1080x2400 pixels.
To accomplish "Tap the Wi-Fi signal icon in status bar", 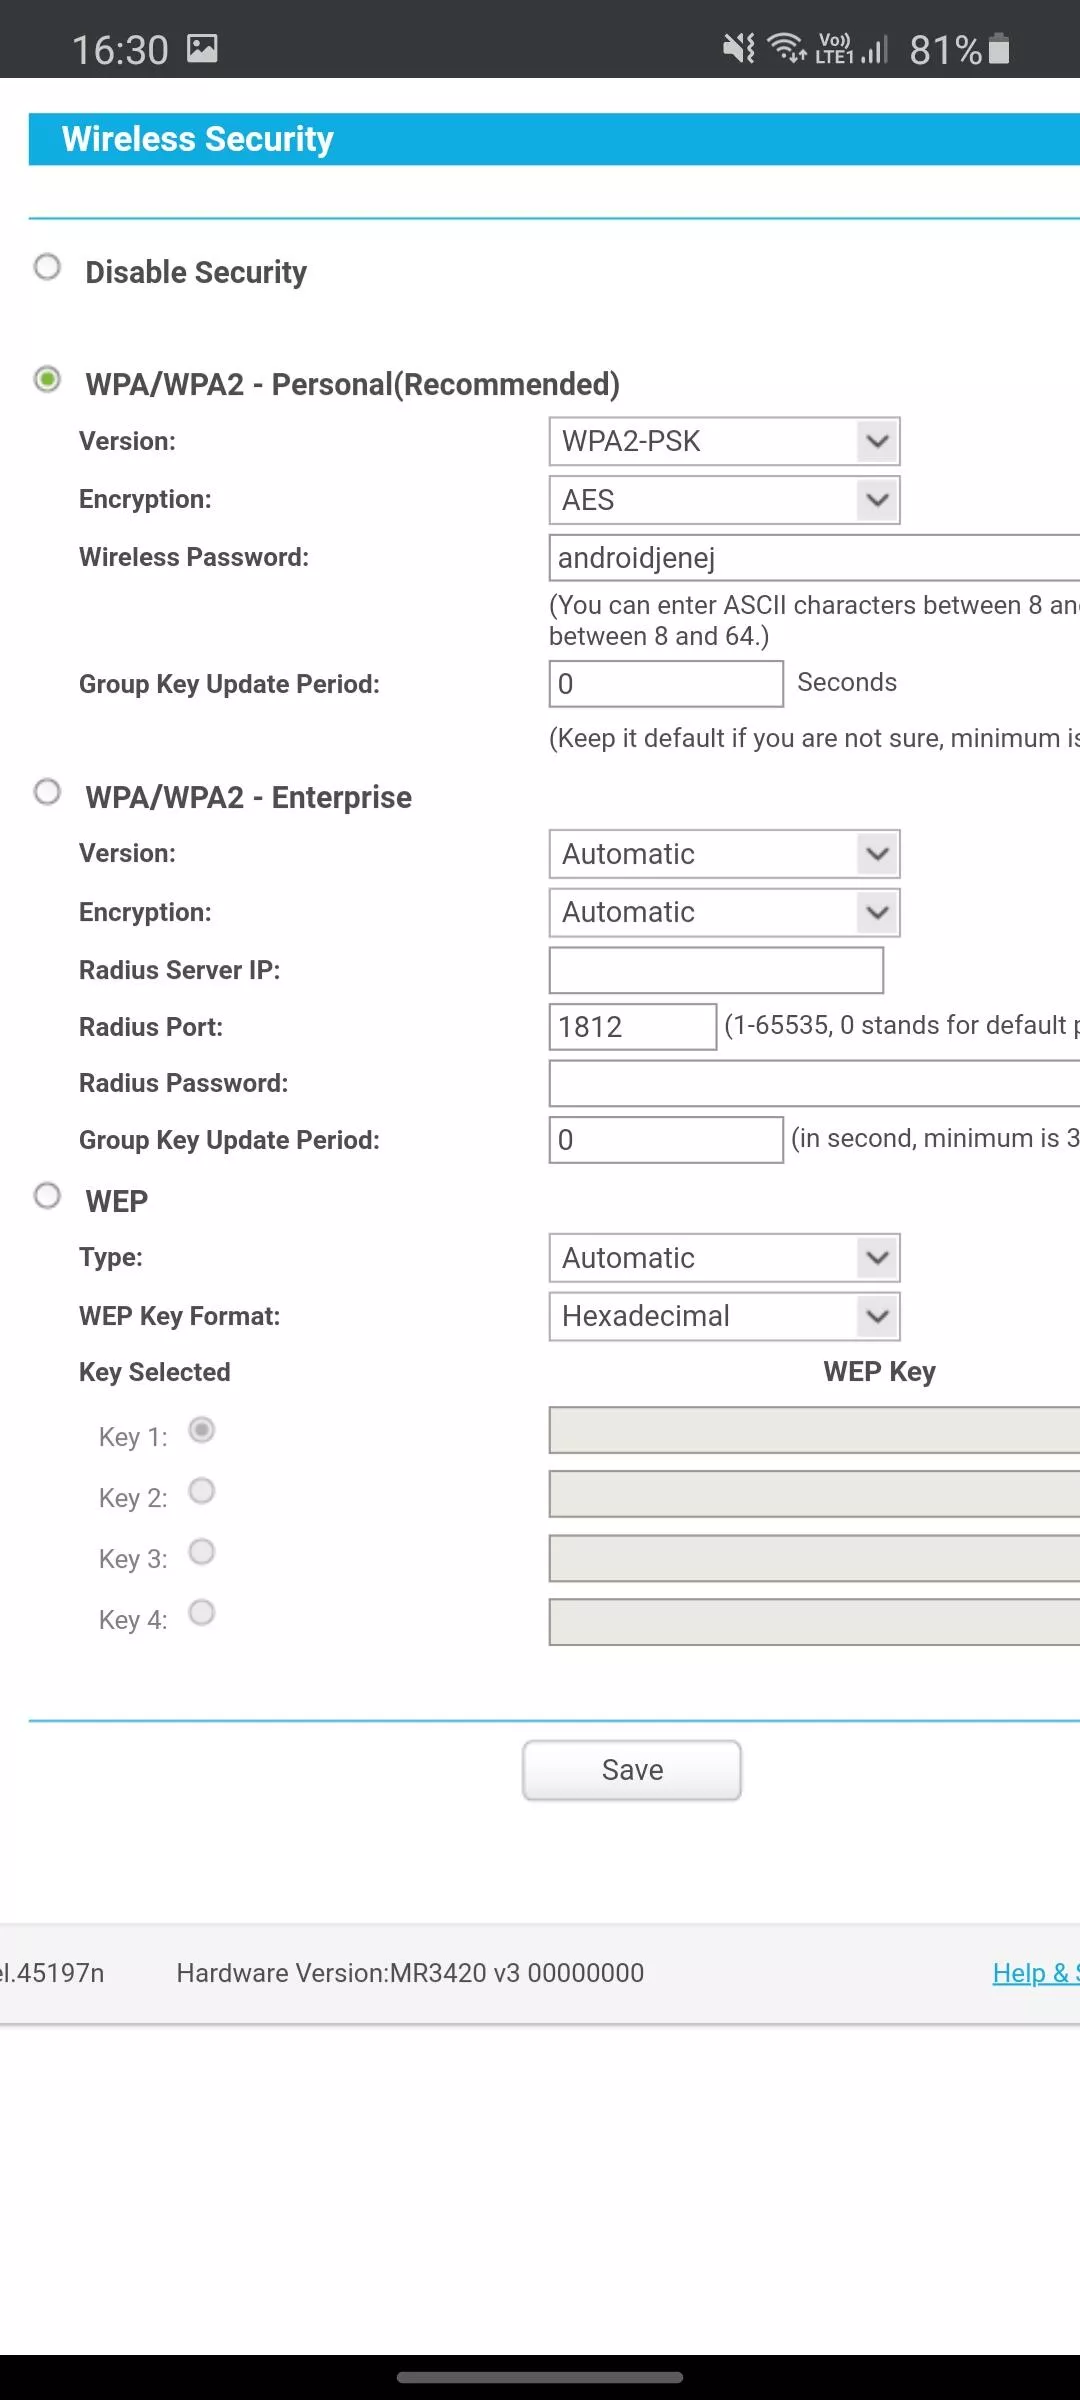I will click(787, 48).
